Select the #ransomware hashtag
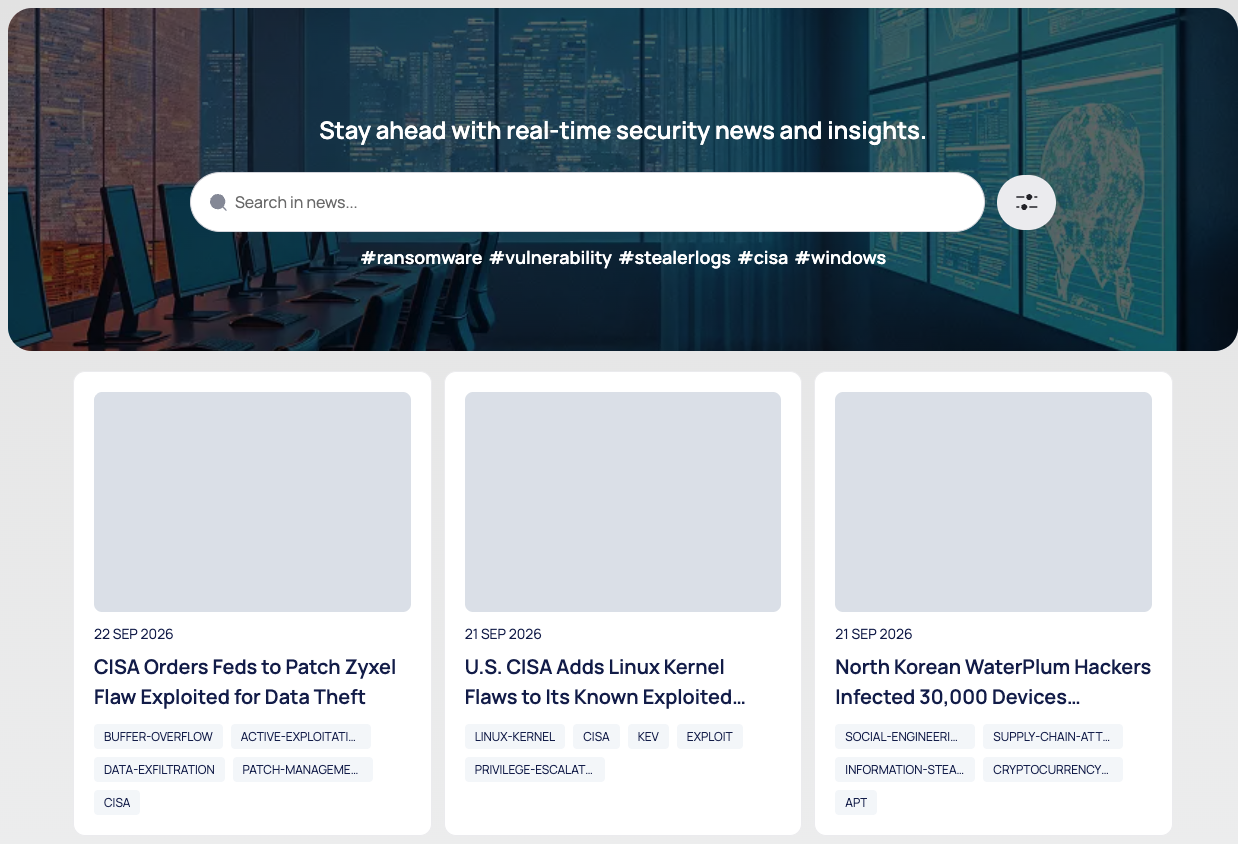This screenshot has width=1238, height=844. click(421, 258)
